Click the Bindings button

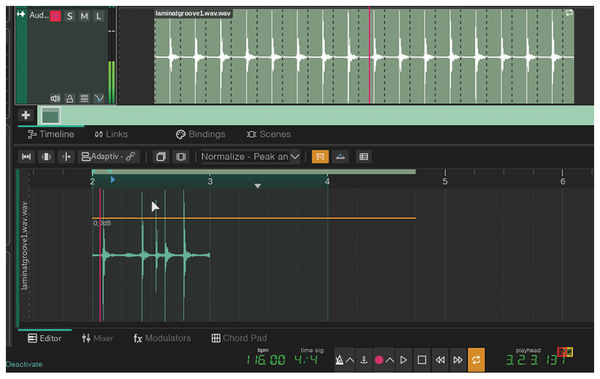point(201,134)
